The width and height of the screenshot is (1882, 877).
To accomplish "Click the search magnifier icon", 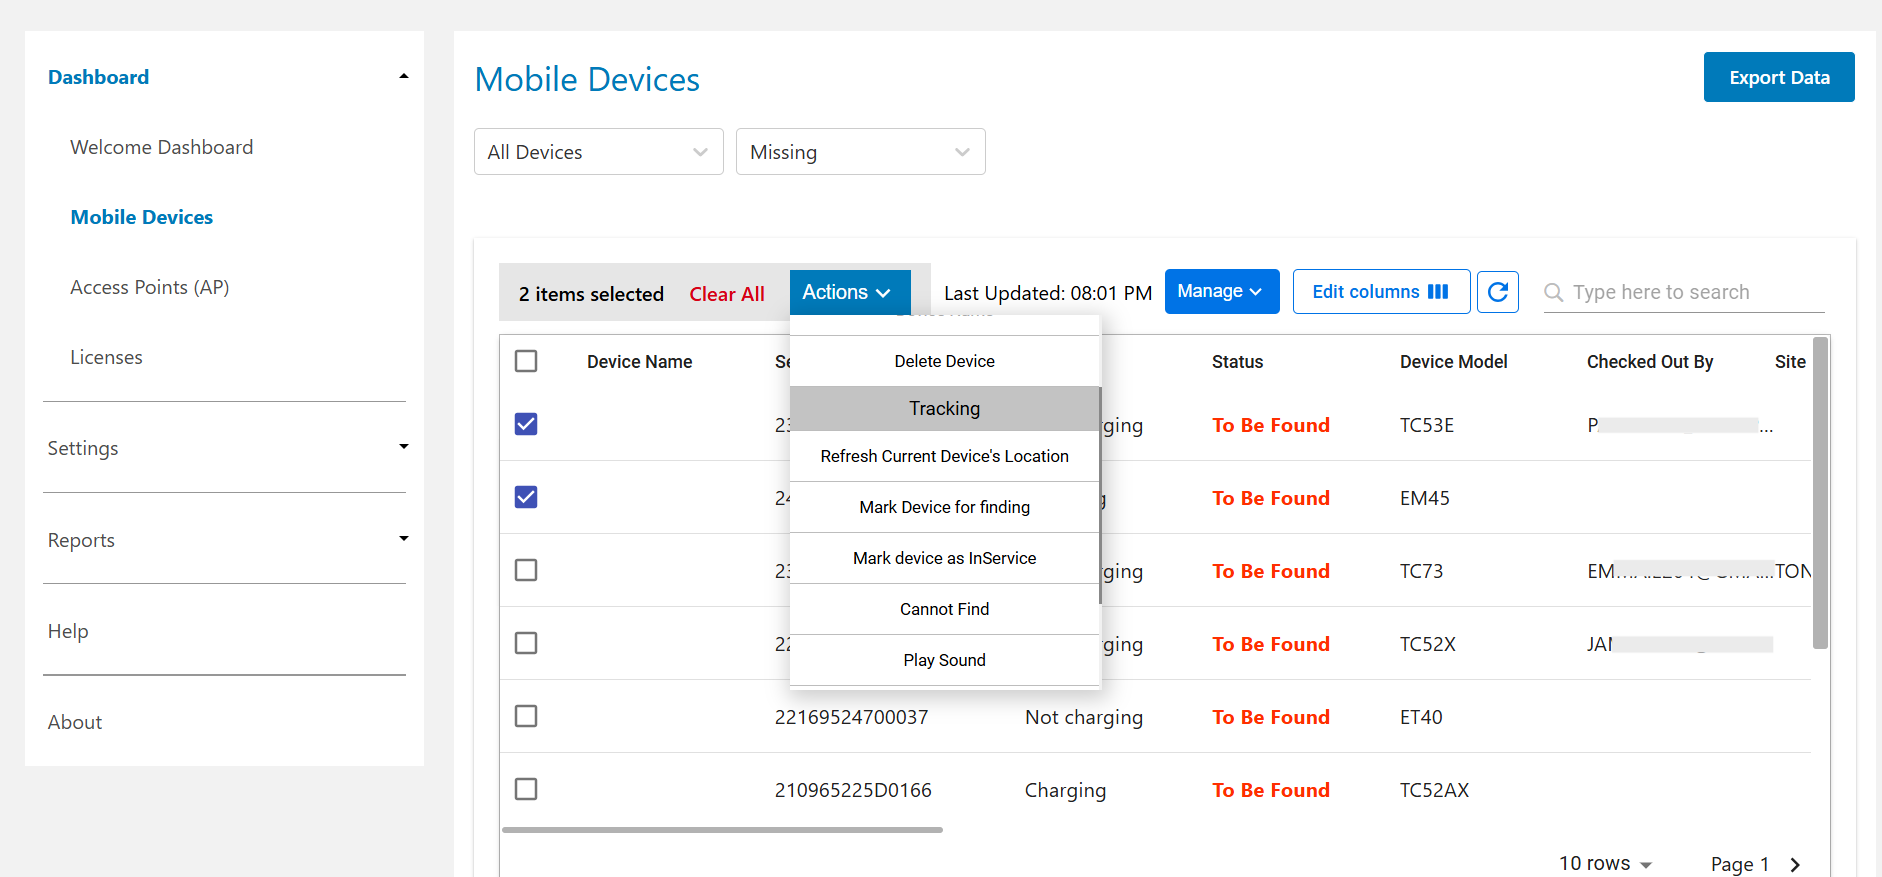I will 1553,292.
